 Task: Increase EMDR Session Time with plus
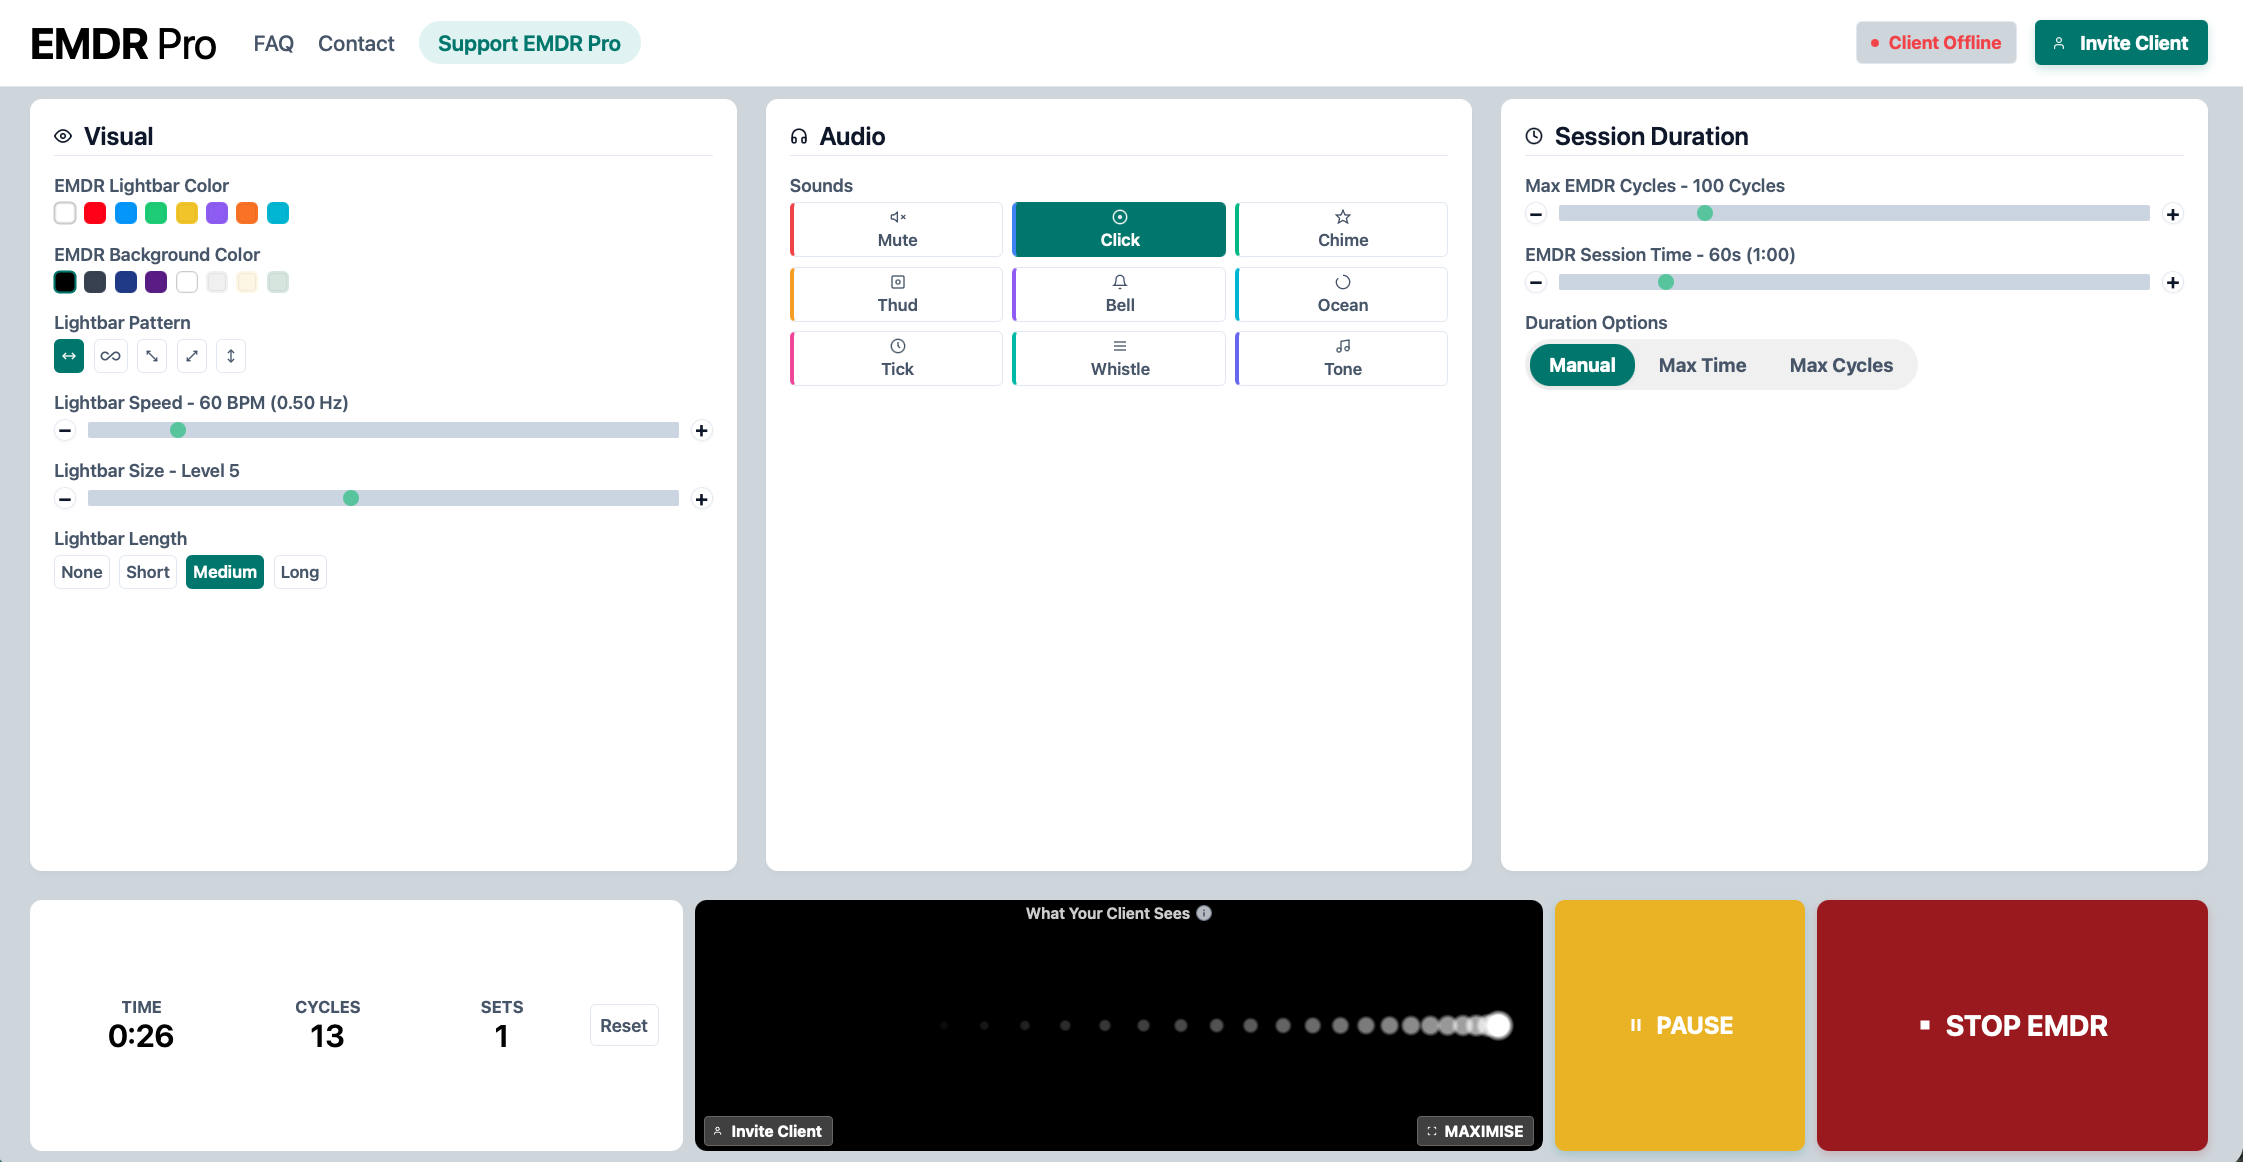(2173, 283)
